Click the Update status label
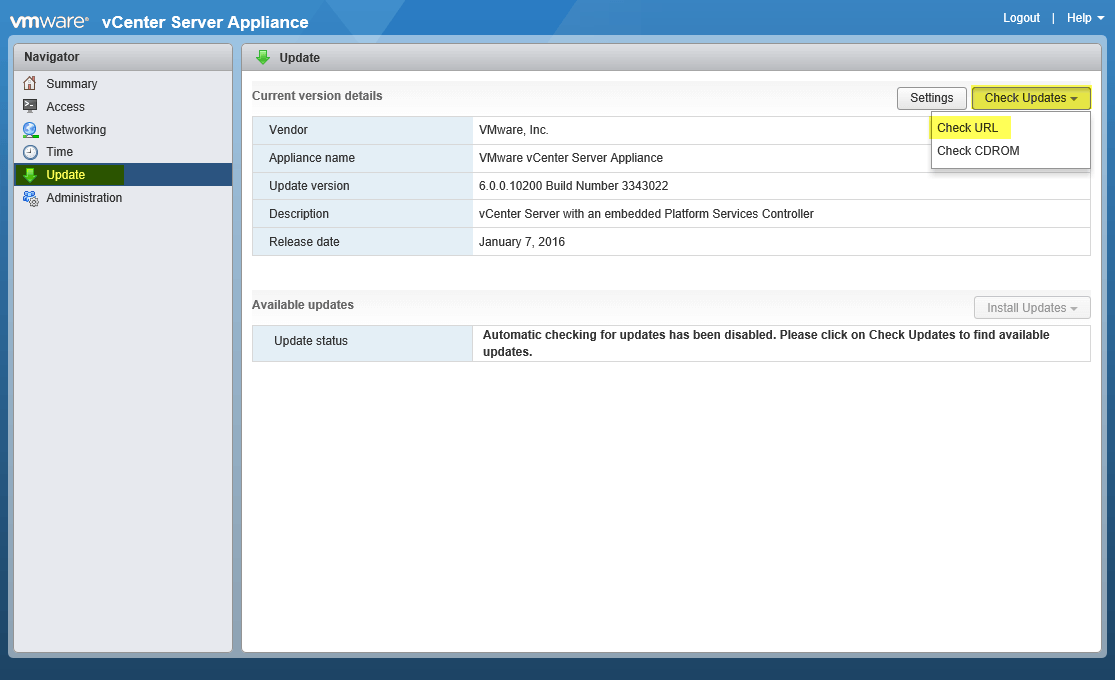1115x680 pixels. pyautogui.click(x=311, y=341)
